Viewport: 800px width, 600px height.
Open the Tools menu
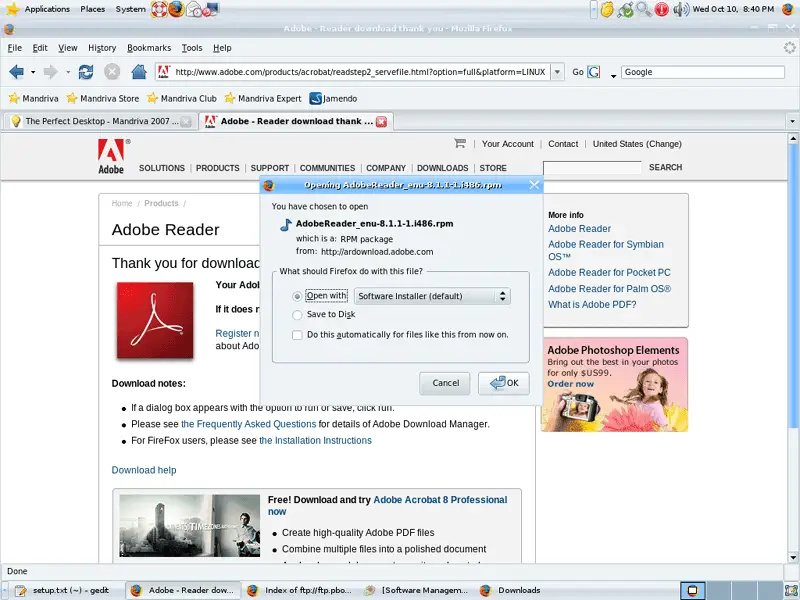click(192, 48)
